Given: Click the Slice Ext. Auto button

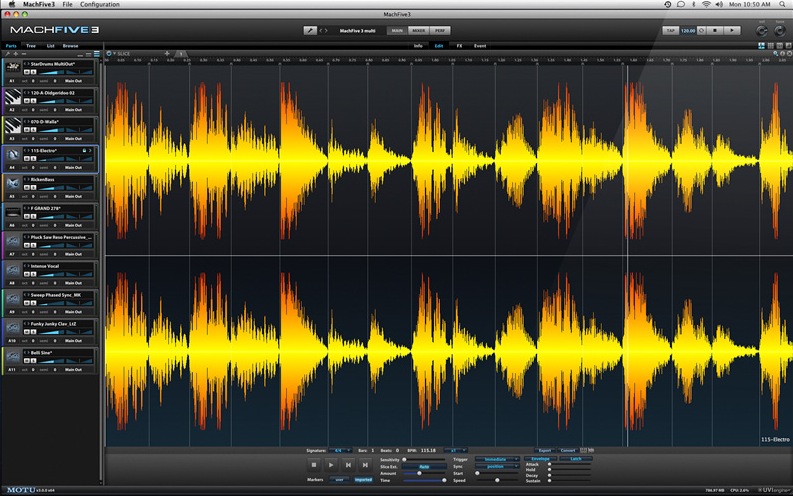Looking at the screenshot, I should pos(424,467).
